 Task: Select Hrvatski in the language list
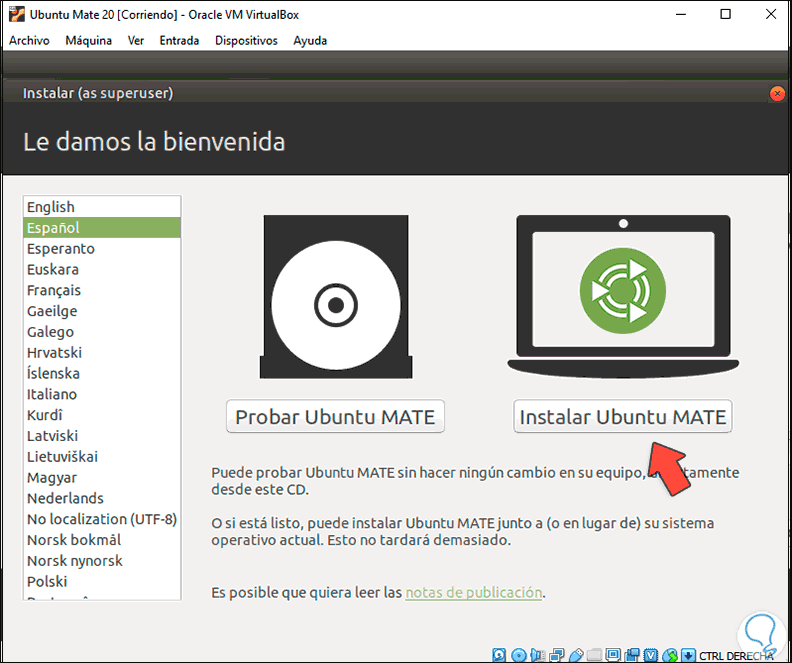[x=102, y=352]
